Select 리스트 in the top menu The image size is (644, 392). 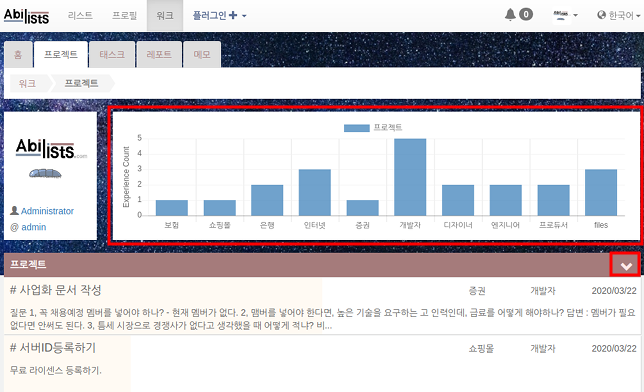coord(80,16)
